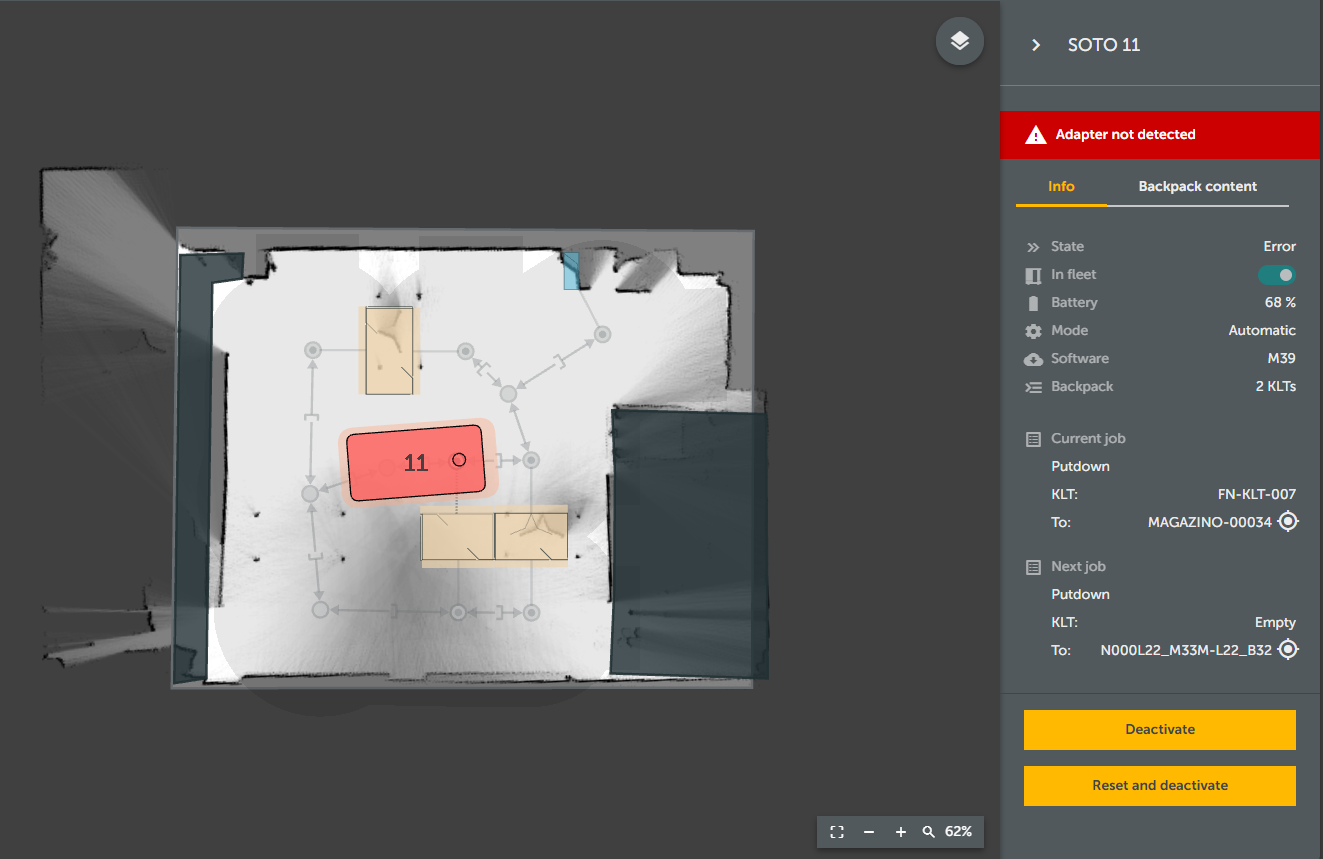This screenshot has height=859, width=1323.
Task: Switch to the Info tab
Action: click(x=1061, y=187)
